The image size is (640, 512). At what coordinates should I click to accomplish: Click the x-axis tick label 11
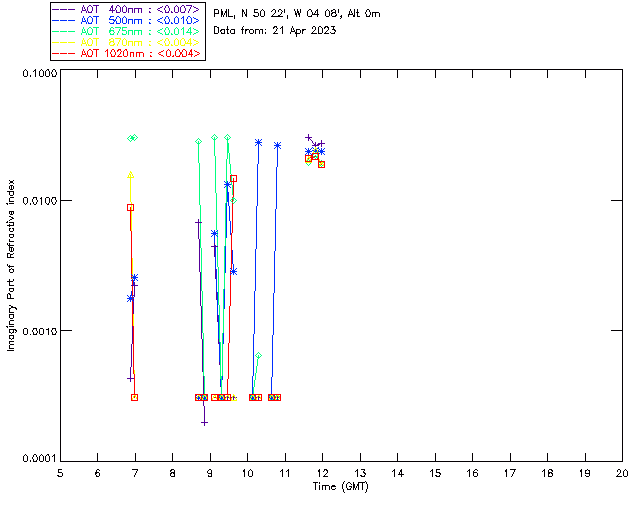tap(285, 473)
